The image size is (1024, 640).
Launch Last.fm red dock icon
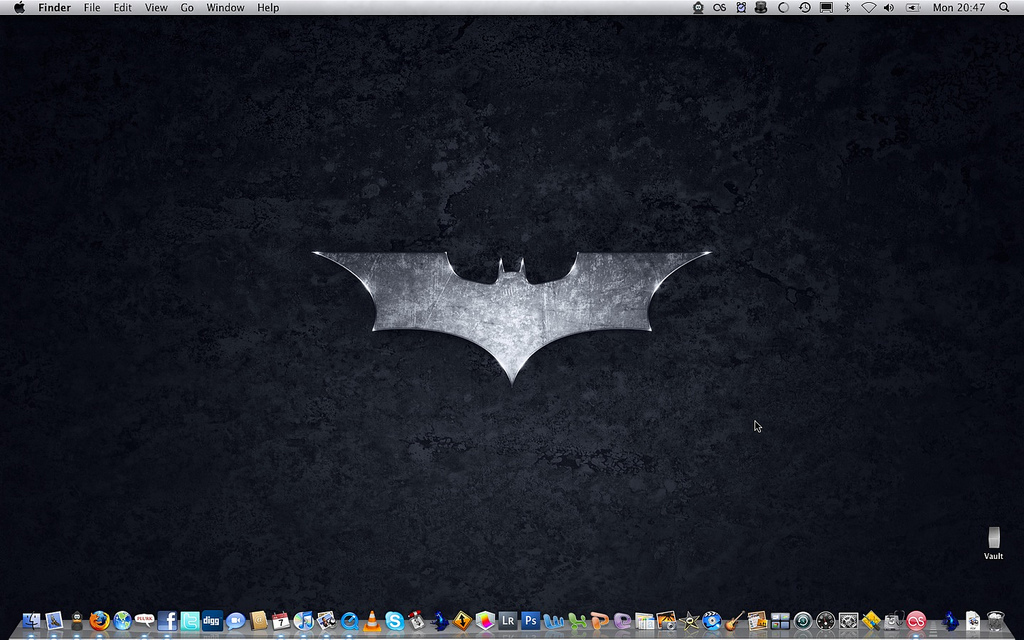pyautogui.click(x=916, y=620)
